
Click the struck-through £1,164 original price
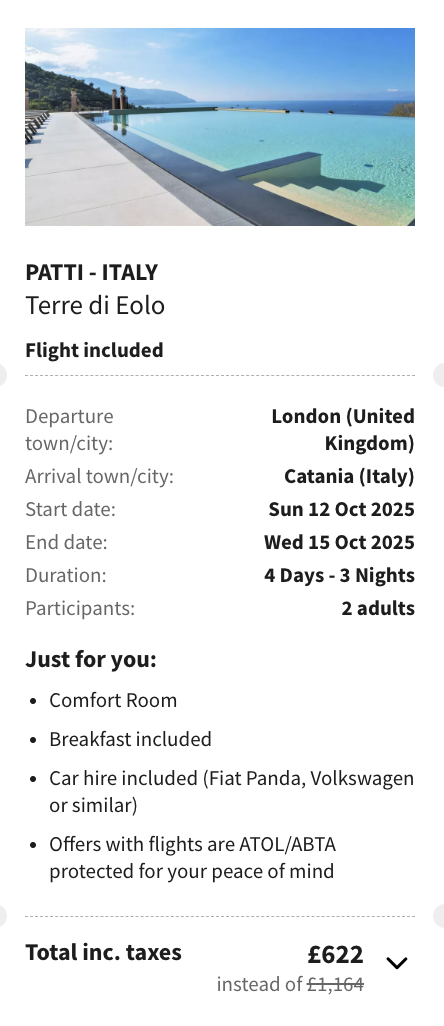(335, 983)
